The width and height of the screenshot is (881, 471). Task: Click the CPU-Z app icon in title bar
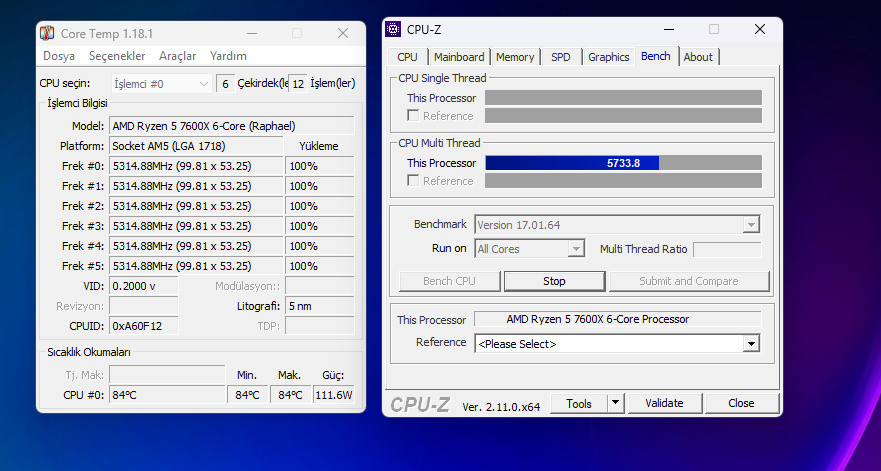pyautogui.click(x=393, y=29)
